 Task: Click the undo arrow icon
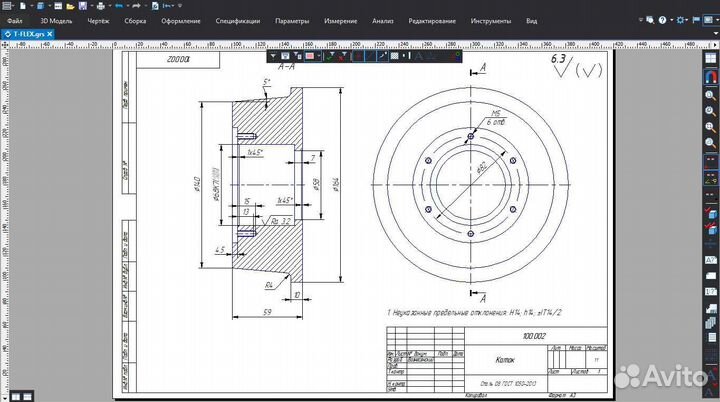119,6
